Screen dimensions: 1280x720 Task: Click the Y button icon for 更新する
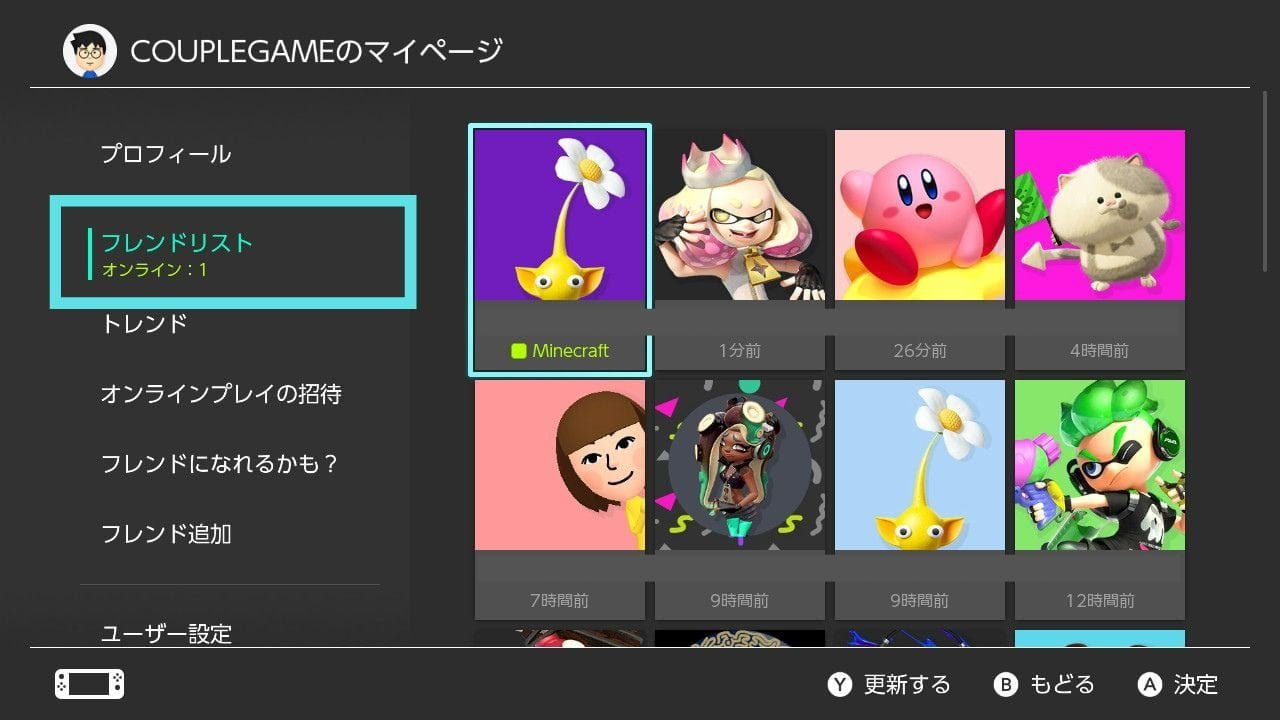click(840, 685)
